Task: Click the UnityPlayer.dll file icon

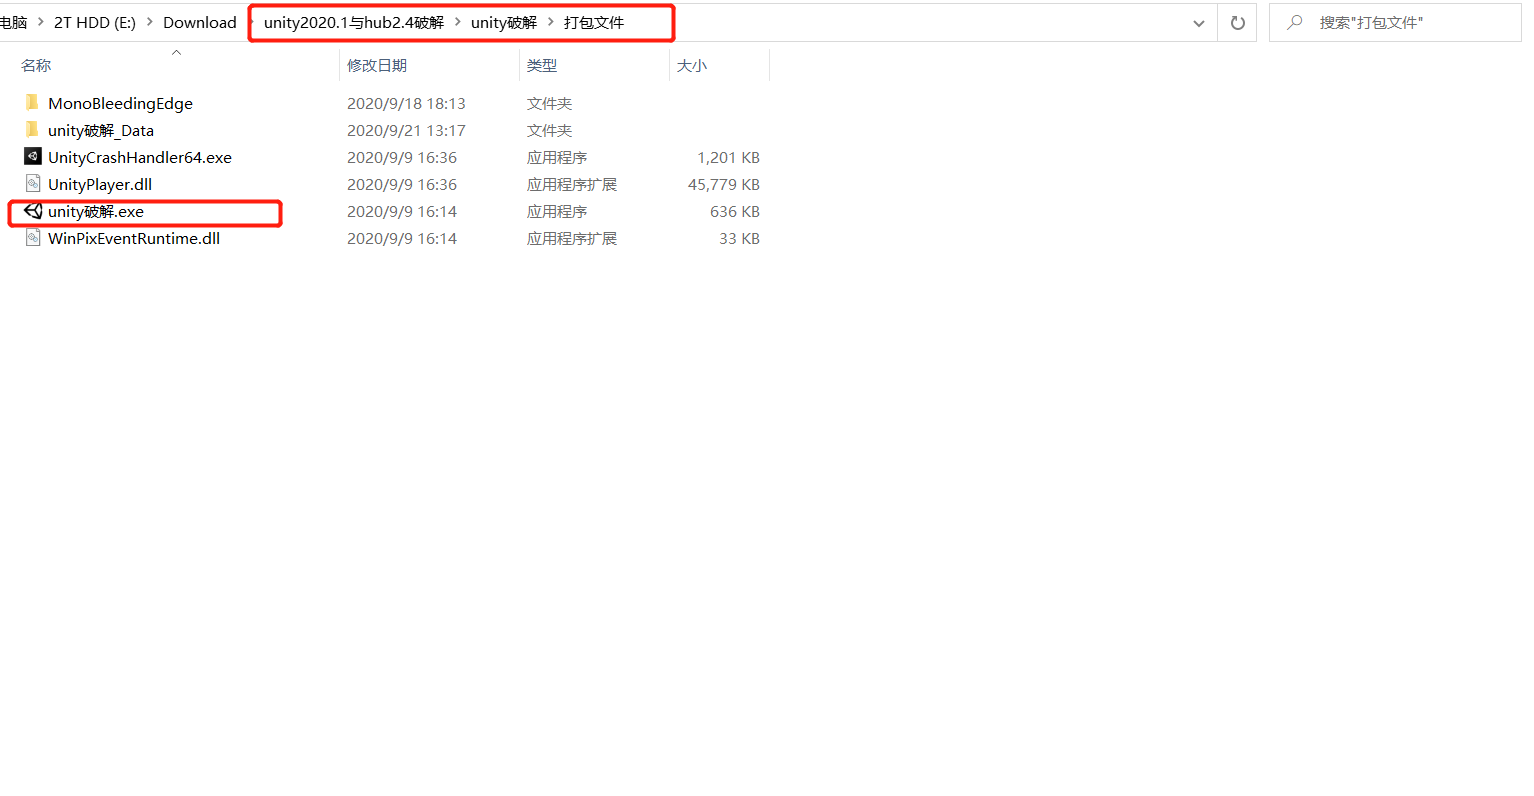Action: click(32, 184)
